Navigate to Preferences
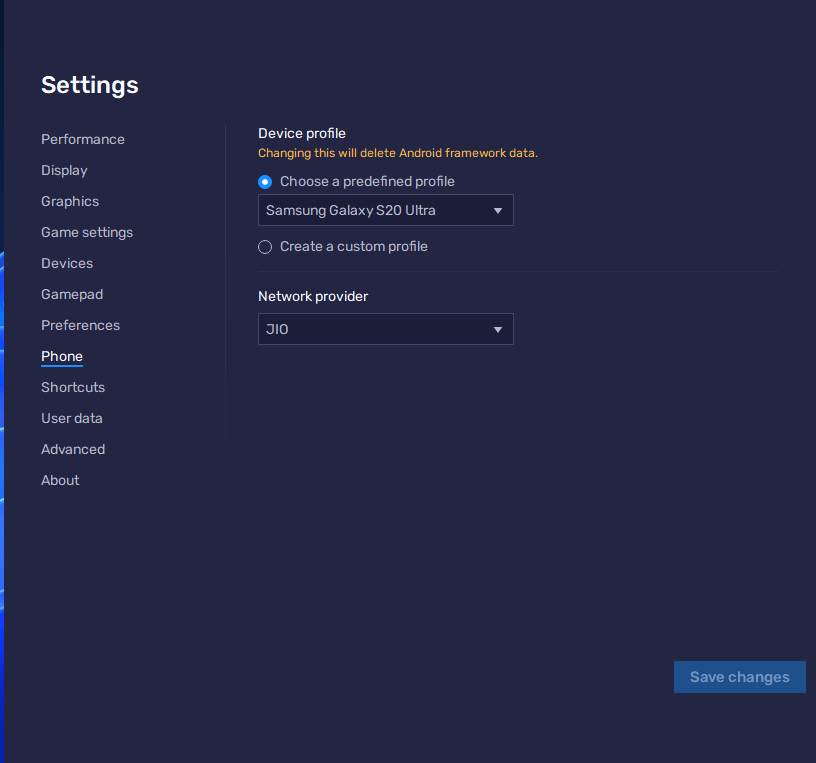This screenshot has height=763, width=816. coord(80,325)
